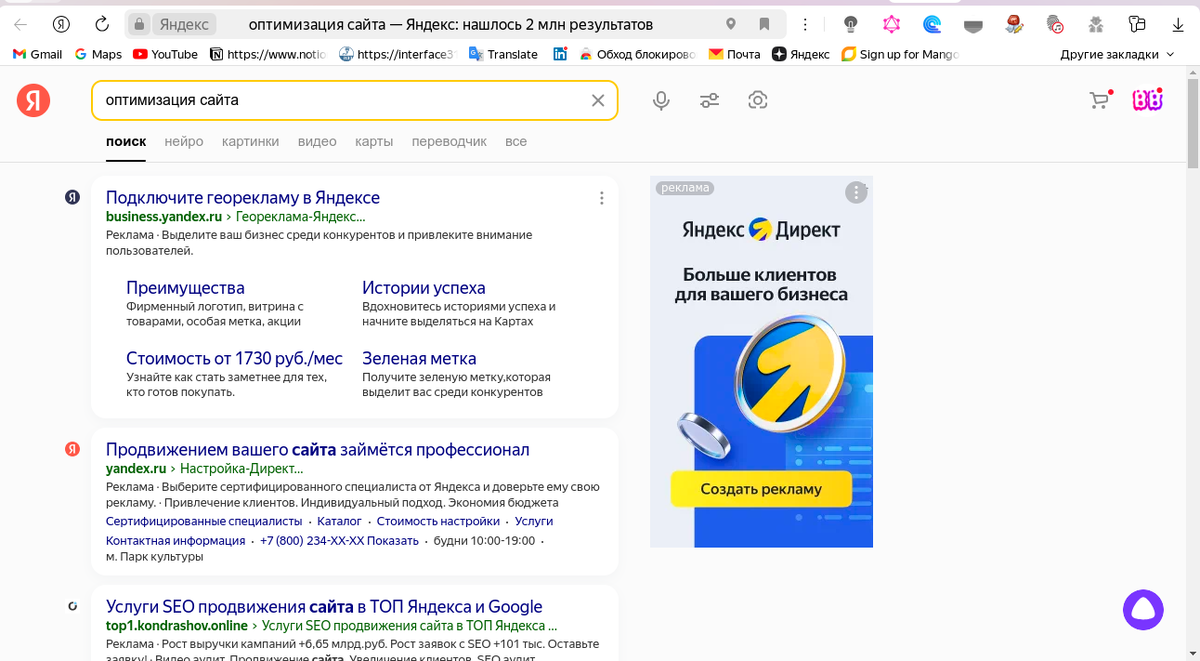Open the shopping cart icon
Viewport: 1200px width, 661px height.
point(1100,99)
